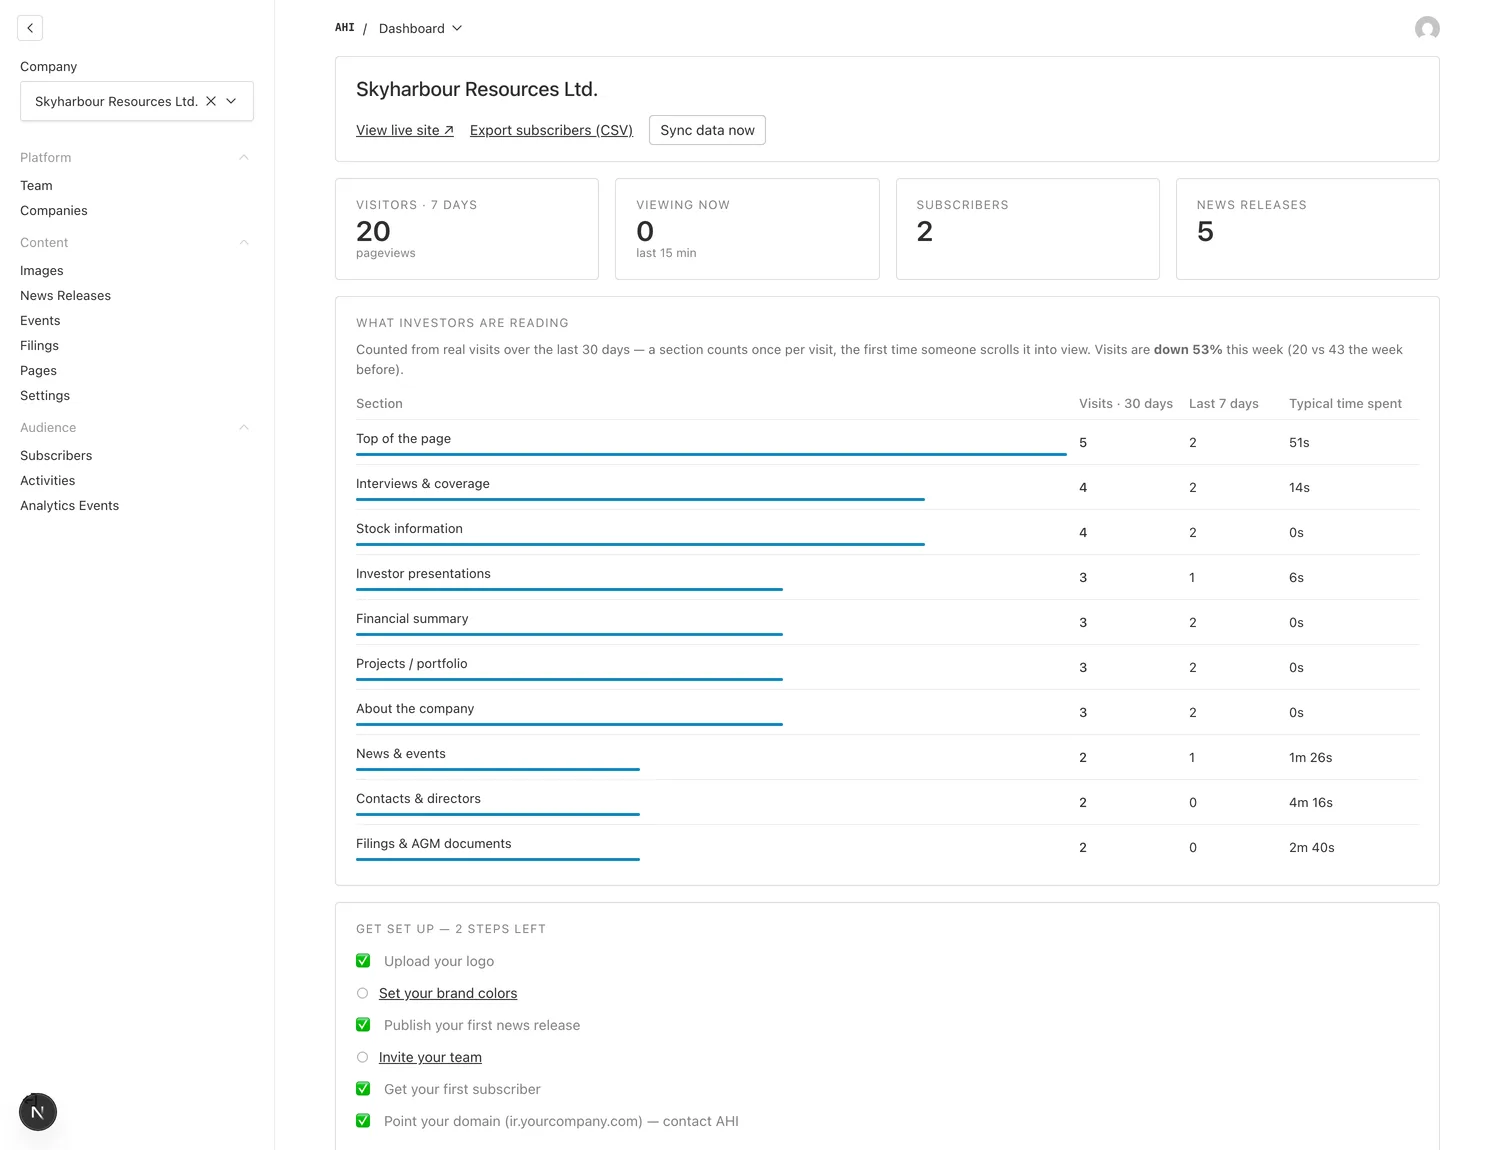Click the Sync data now button

[707, 130]
